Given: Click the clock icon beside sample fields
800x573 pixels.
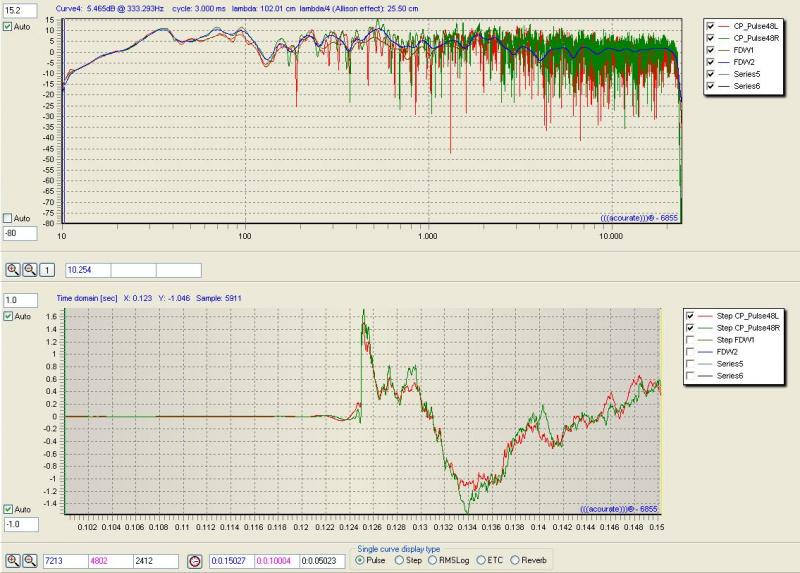Looking at the screenshot, I should point(195,561).
